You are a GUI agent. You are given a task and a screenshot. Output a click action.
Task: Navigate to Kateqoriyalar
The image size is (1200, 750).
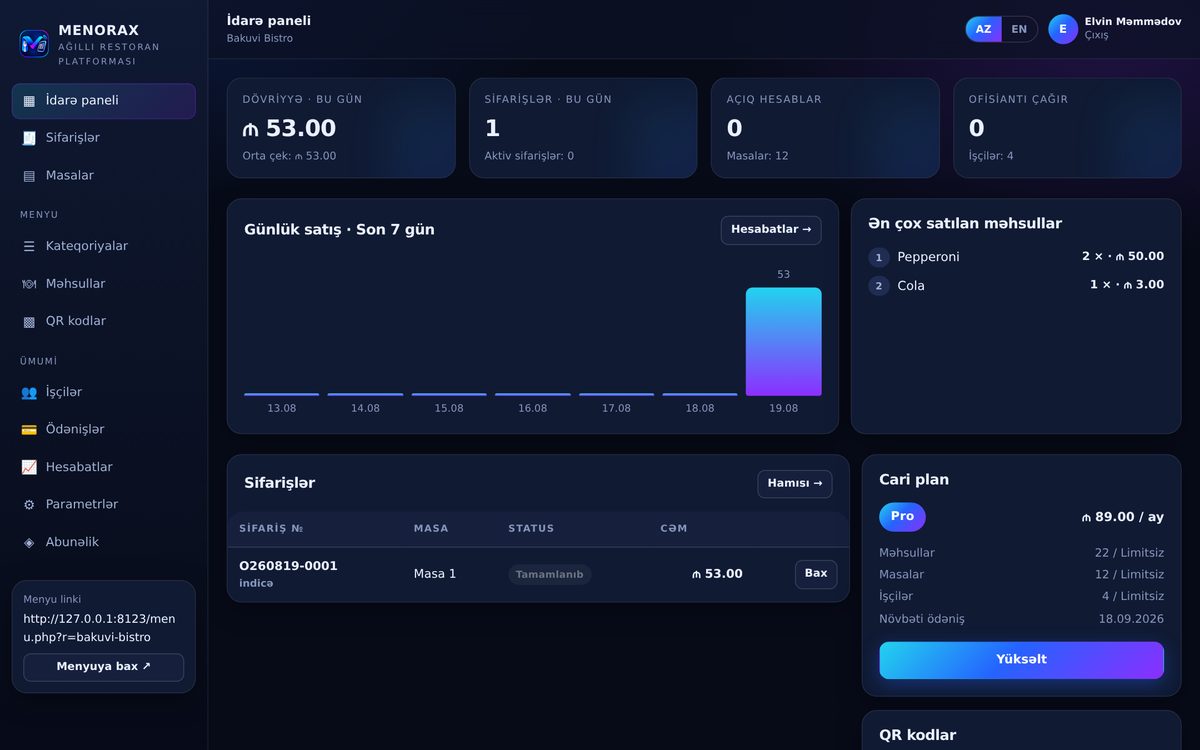104,246
